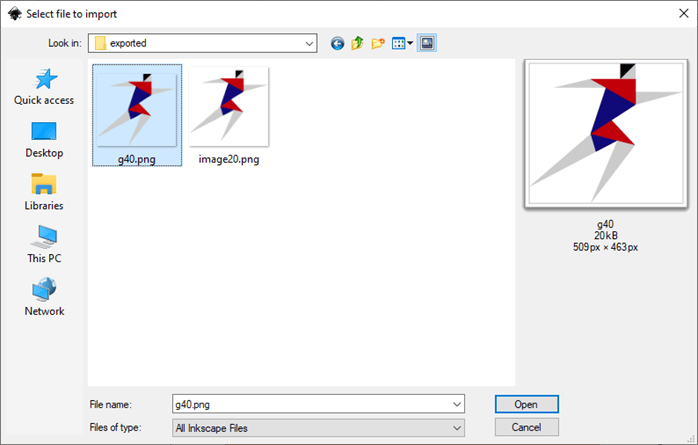Image resolution: width=698 pixels, height=445 pixels.
Task: Click the g40 name under the preview
Action: click(605, 224)
